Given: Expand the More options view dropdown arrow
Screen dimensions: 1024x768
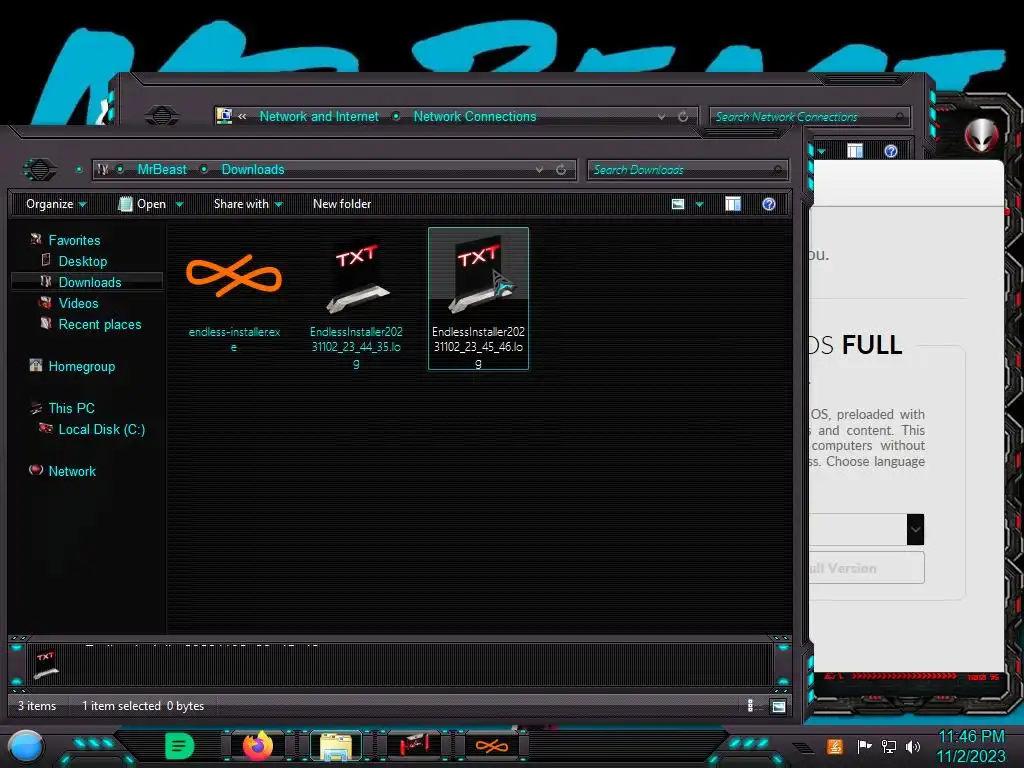Looking at the screenshot, I should coord(699,204).
